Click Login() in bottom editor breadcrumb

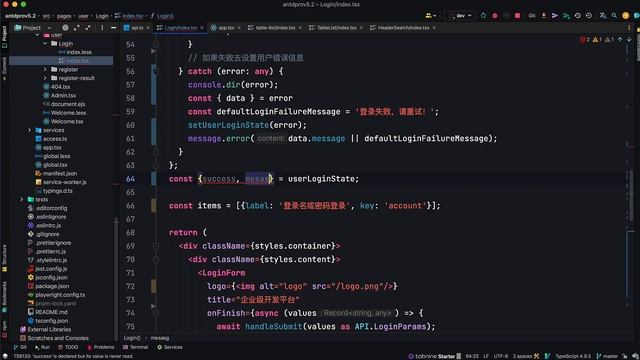132,338
